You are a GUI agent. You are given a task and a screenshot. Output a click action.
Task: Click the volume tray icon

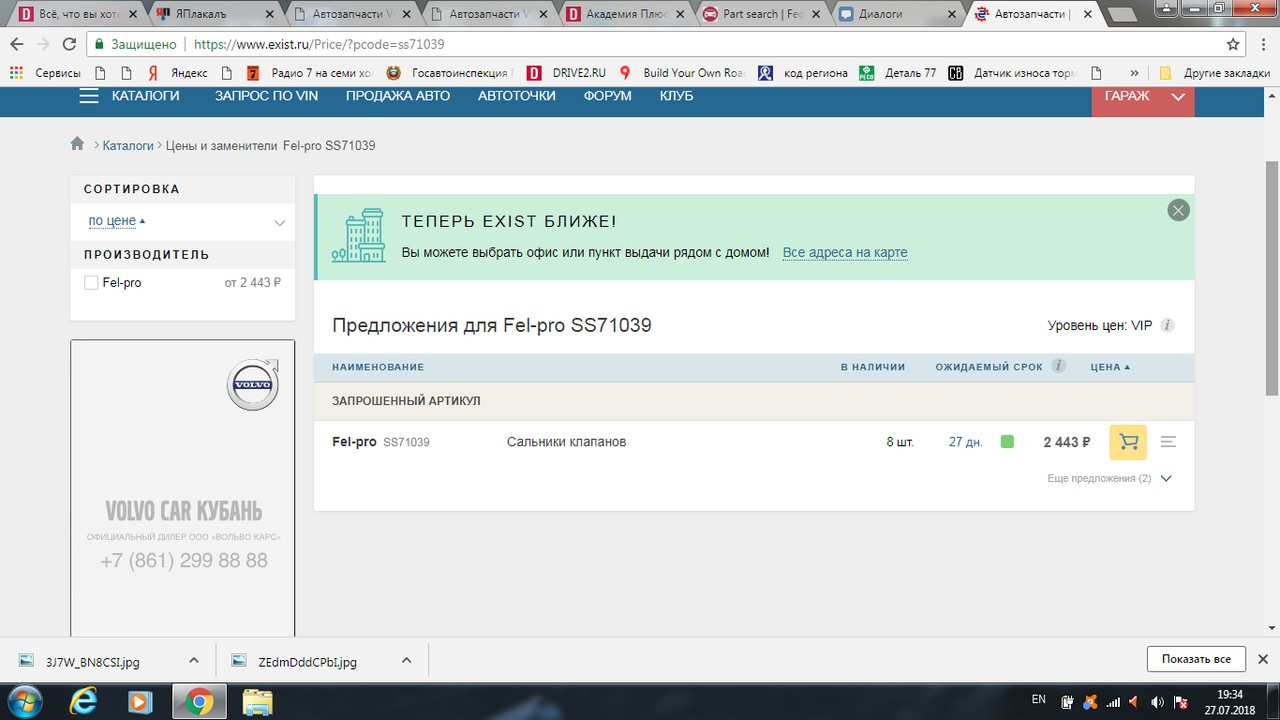[1159, 702]
